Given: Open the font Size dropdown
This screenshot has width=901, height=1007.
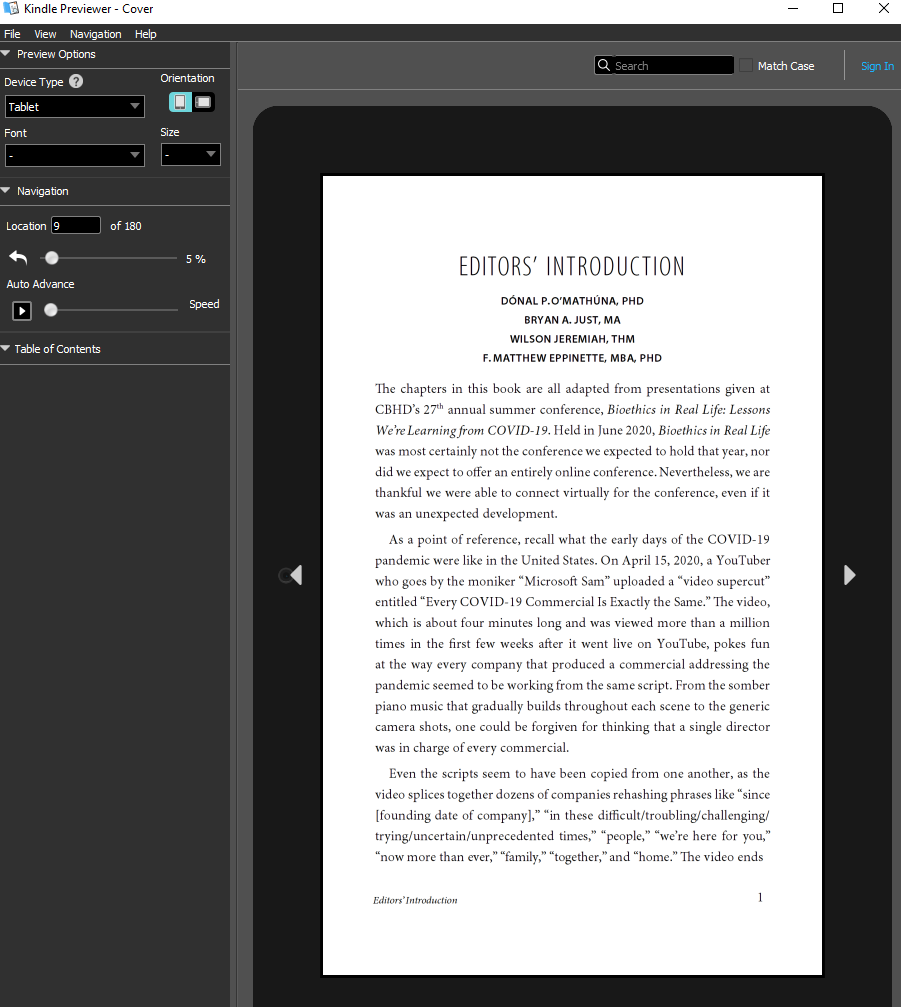Looking at the screenshot, I should [x=191, y=155].
